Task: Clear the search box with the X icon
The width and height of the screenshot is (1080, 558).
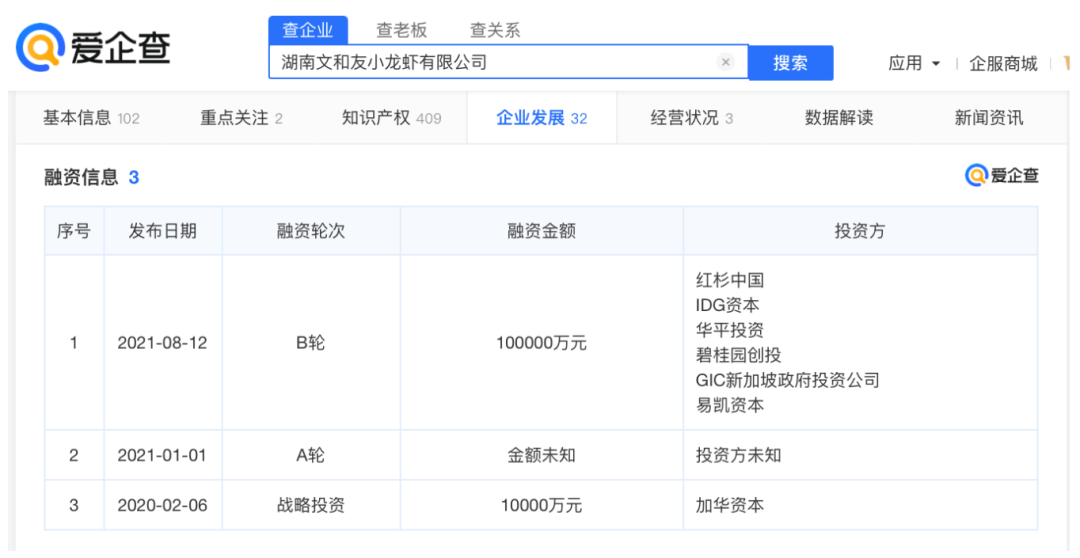Action: 725,62
